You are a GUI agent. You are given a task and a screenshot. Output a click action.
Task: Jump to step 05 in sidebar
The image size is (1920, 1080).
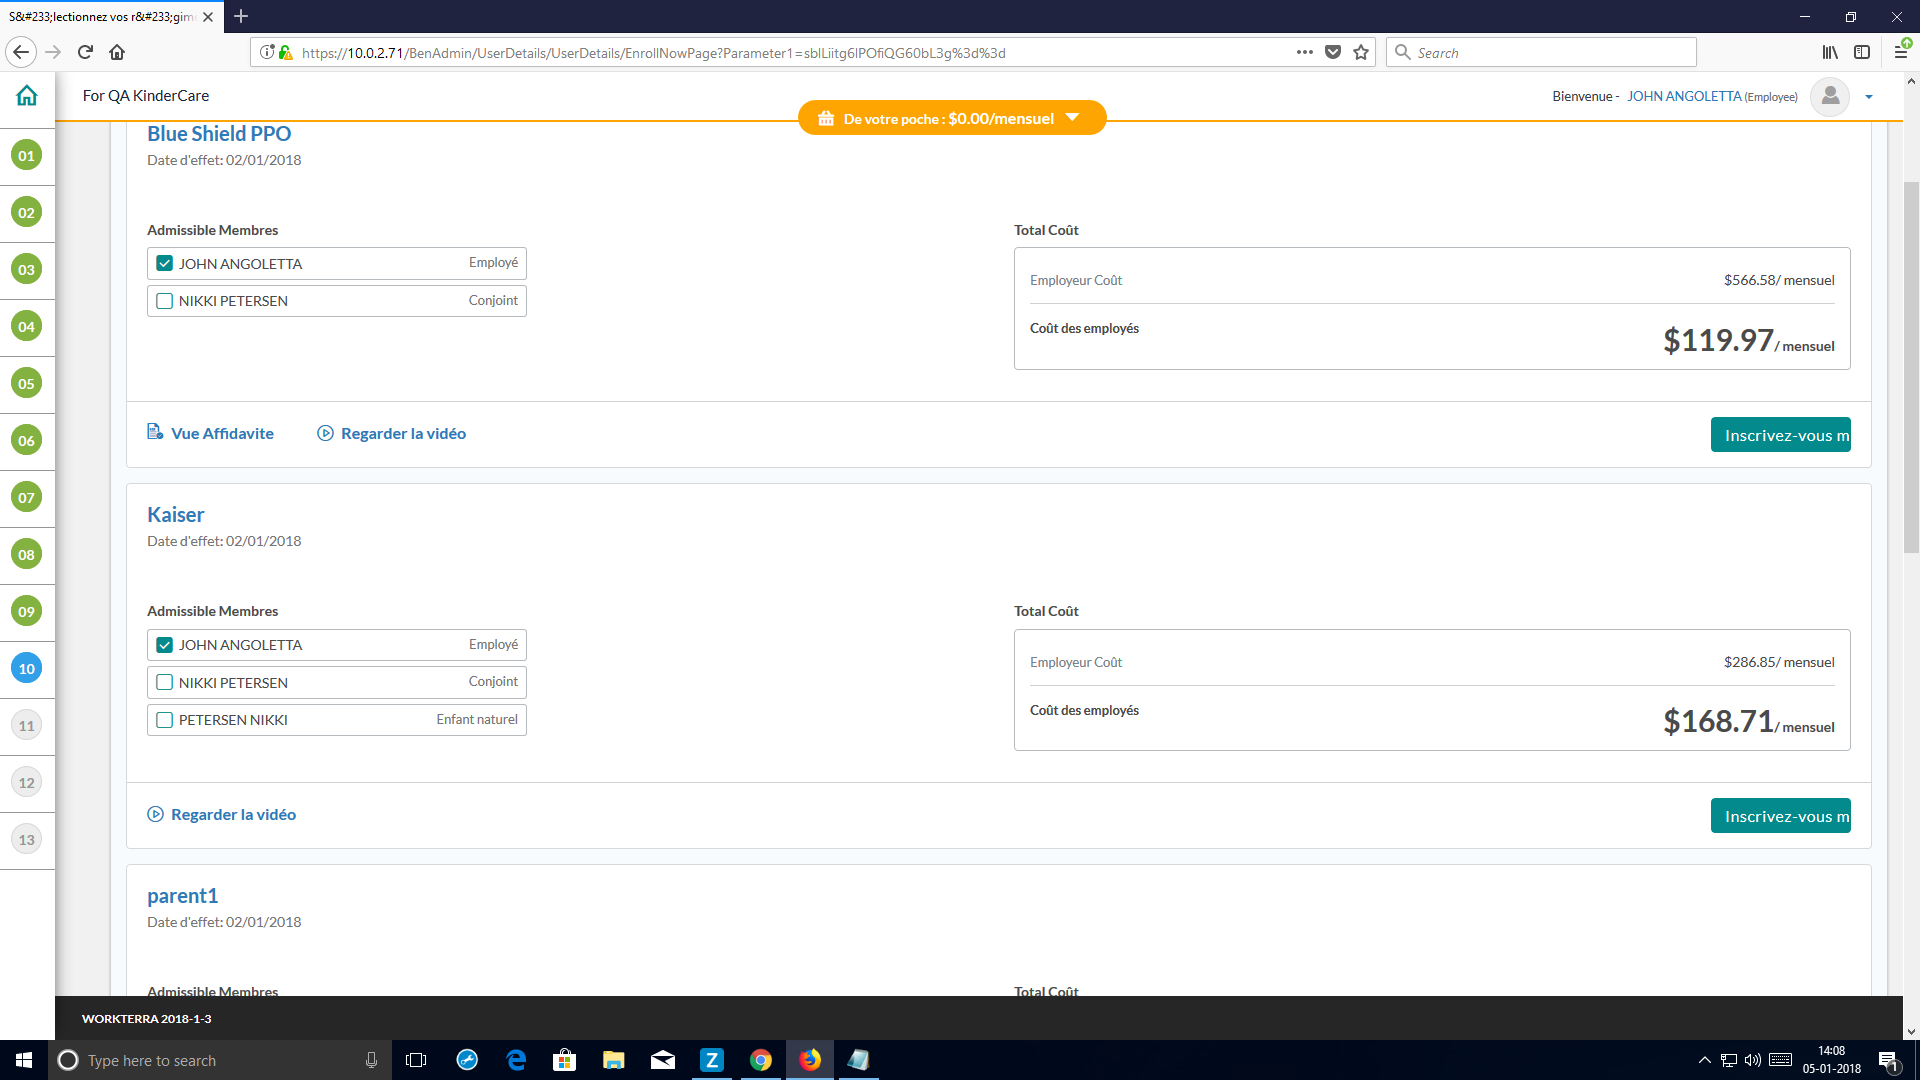click(26, 383)
